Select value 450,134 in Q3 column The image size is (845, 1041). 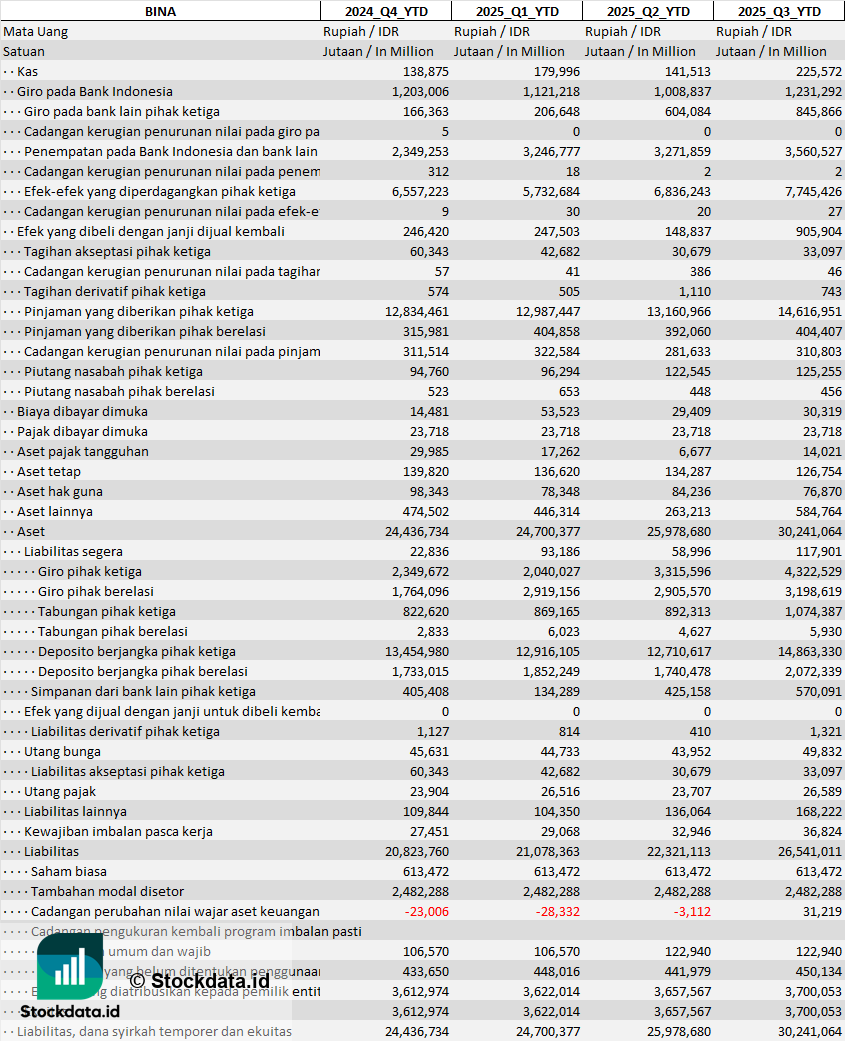(x=819, y=972)
